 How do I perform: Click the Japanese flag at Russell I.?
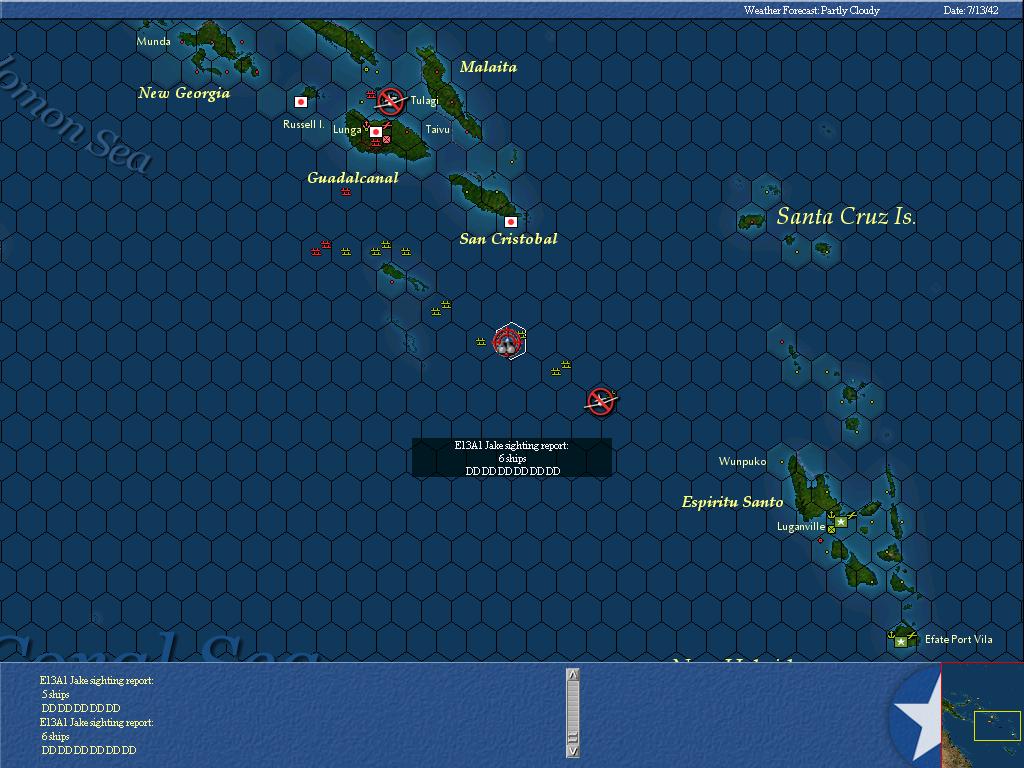click(301, 102)
